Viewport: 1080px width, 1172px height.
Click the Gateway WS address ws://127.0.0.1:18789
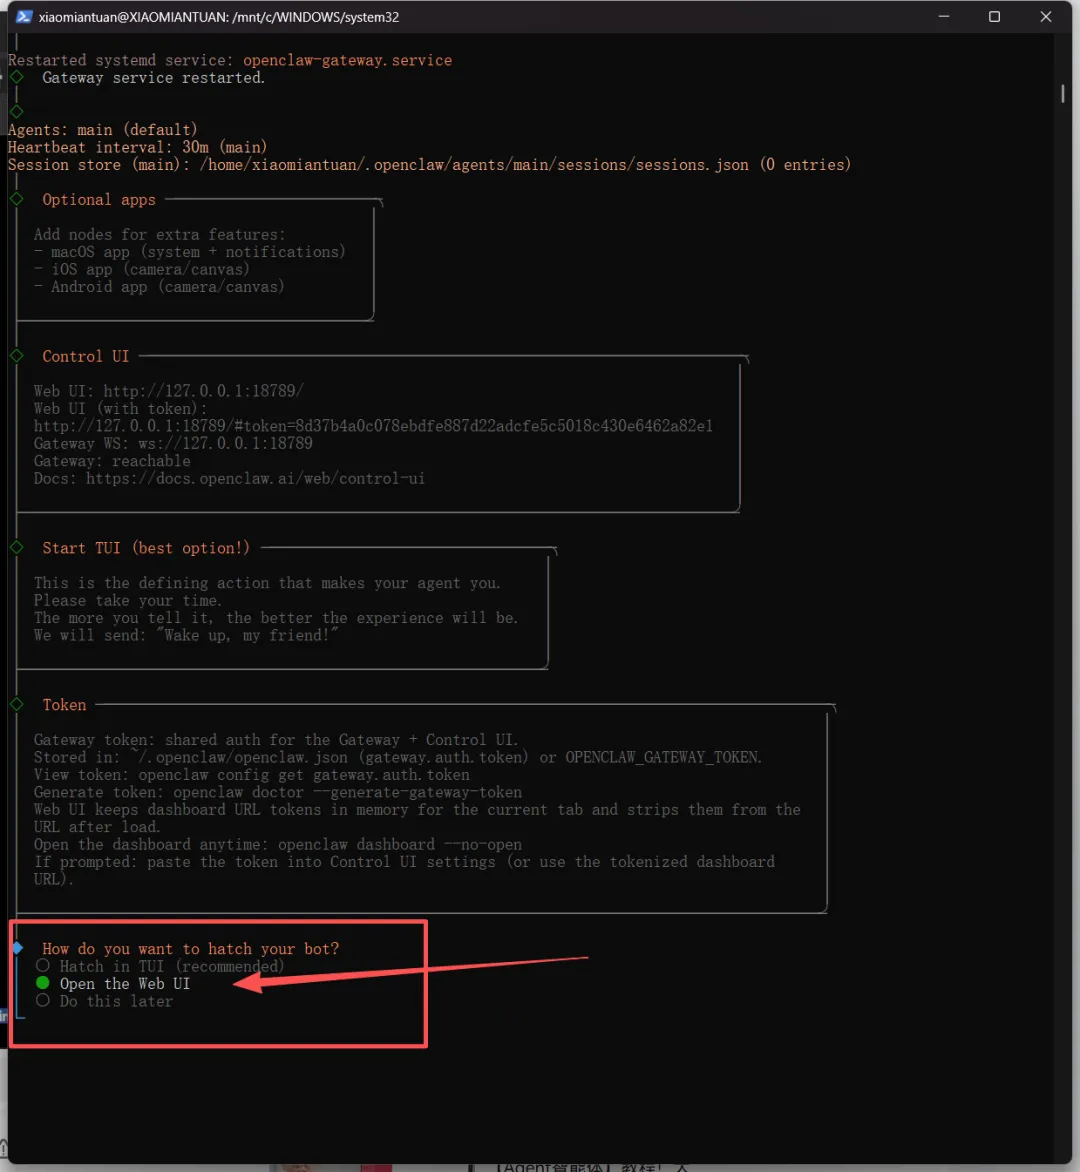(x=225, y=443)
